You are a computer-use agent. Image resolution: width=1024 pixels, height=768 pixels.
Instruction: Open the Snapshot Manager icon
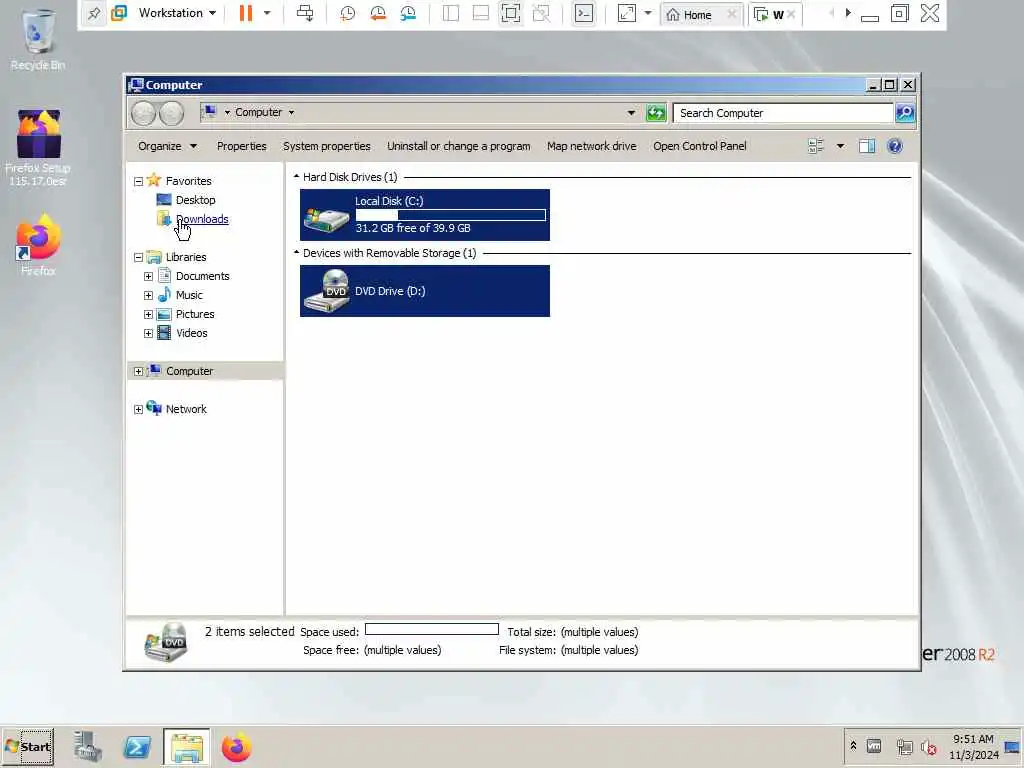(408, 13)
